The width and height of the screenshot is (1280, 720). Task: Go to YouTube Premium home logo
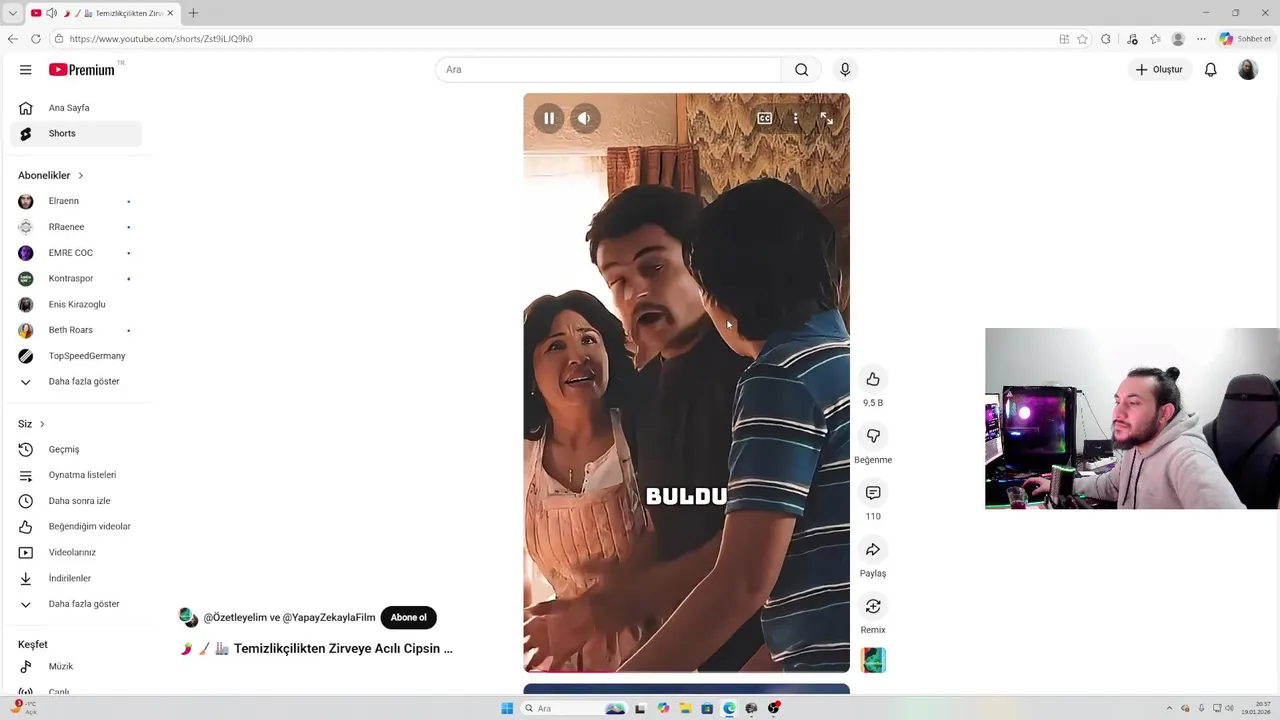coord(83,69)
